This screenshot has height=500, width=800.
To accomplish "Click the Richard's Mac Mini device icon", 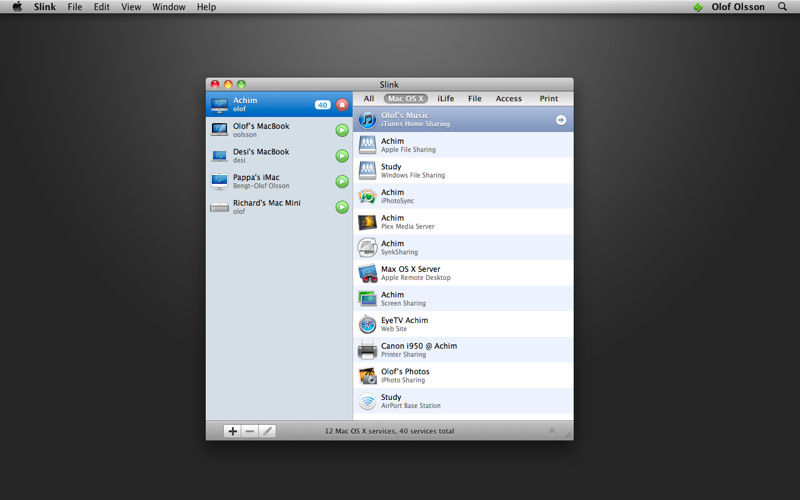I will point(219,207).
